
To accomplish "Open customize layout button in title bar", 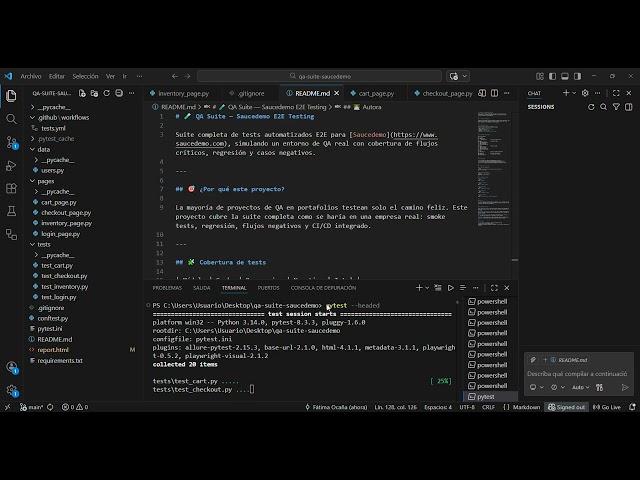I will pos(540,76).
